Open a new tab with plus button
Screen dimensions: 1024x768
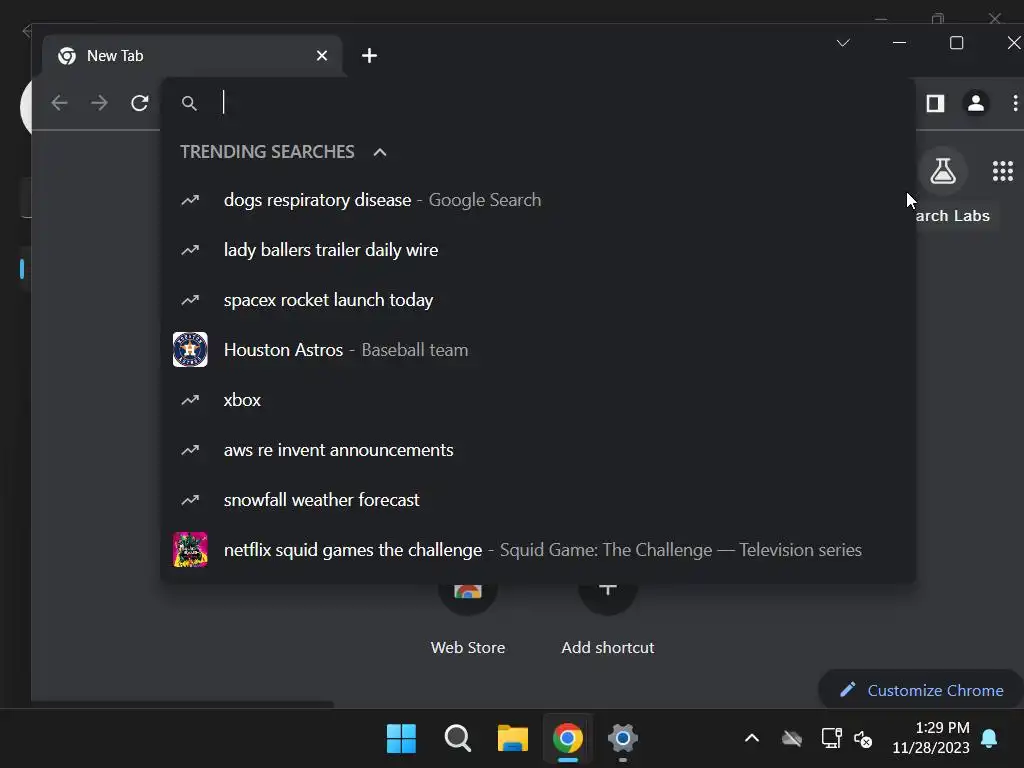pos(370,56)
